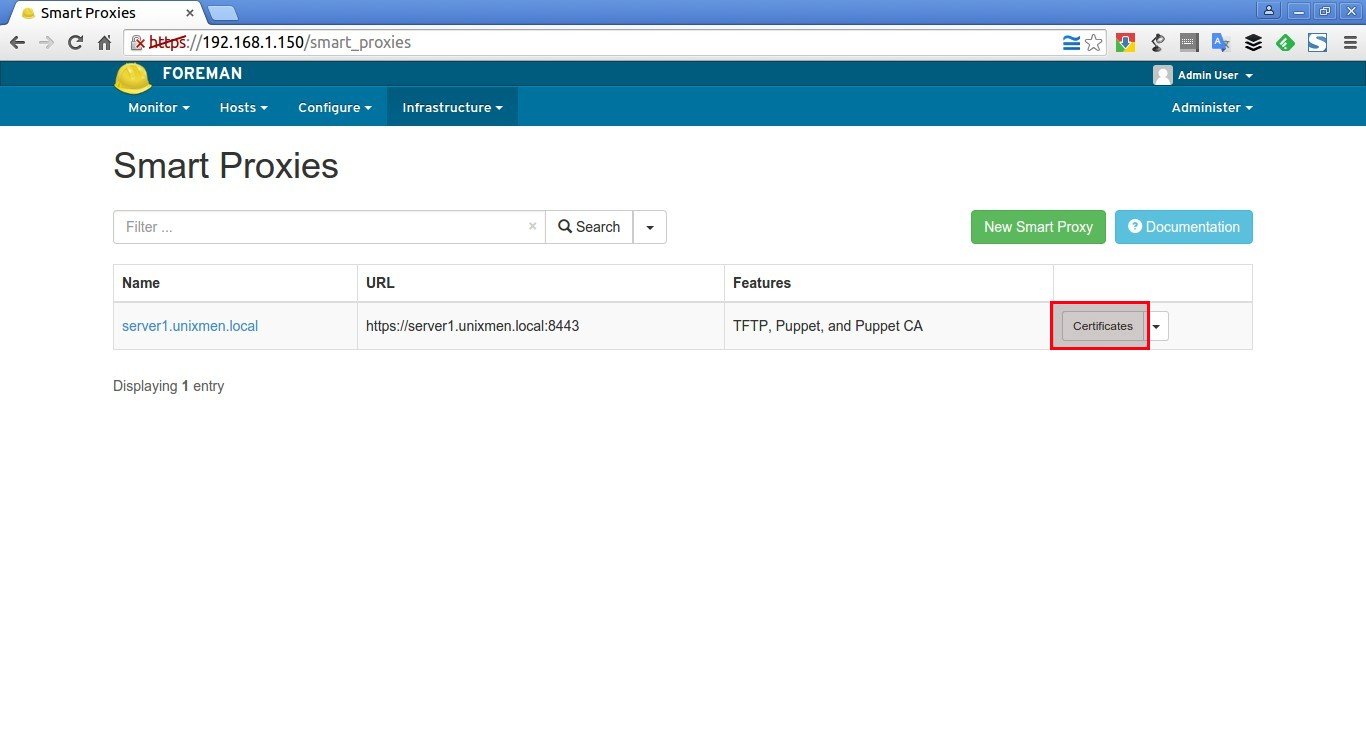
Task: Click the desk lamp extension icon
Action: pos(1158,43)
